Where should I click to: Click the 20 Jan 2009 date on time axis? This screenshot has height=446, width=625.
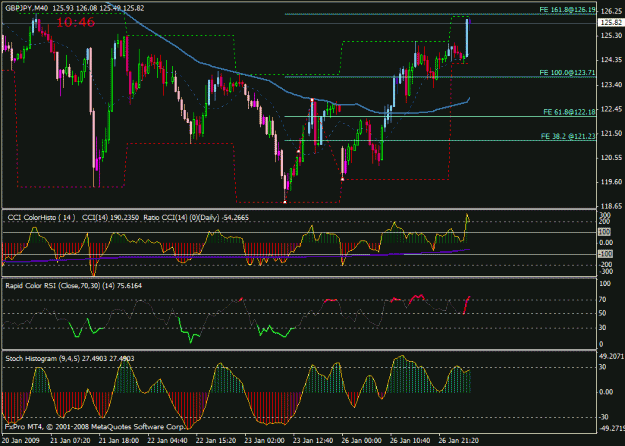click(19, 441)
